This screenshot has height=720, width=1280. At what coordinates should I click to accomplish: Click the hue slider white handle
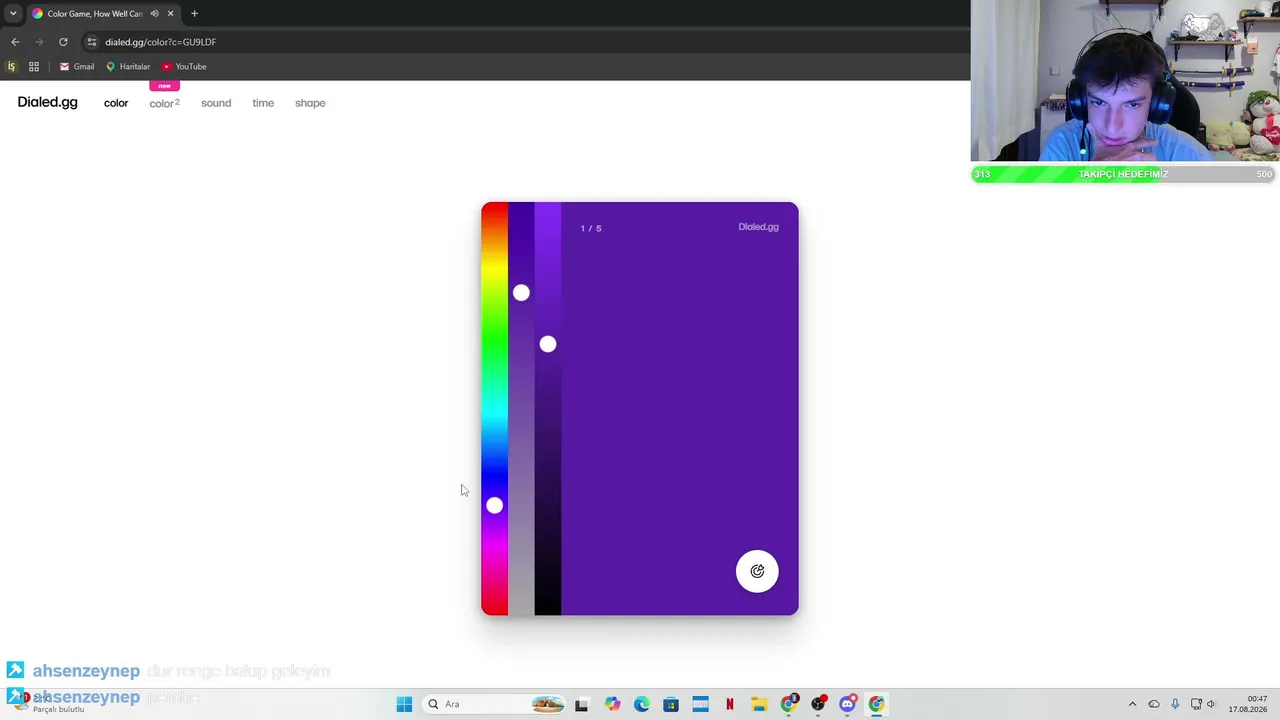point(494,505)
